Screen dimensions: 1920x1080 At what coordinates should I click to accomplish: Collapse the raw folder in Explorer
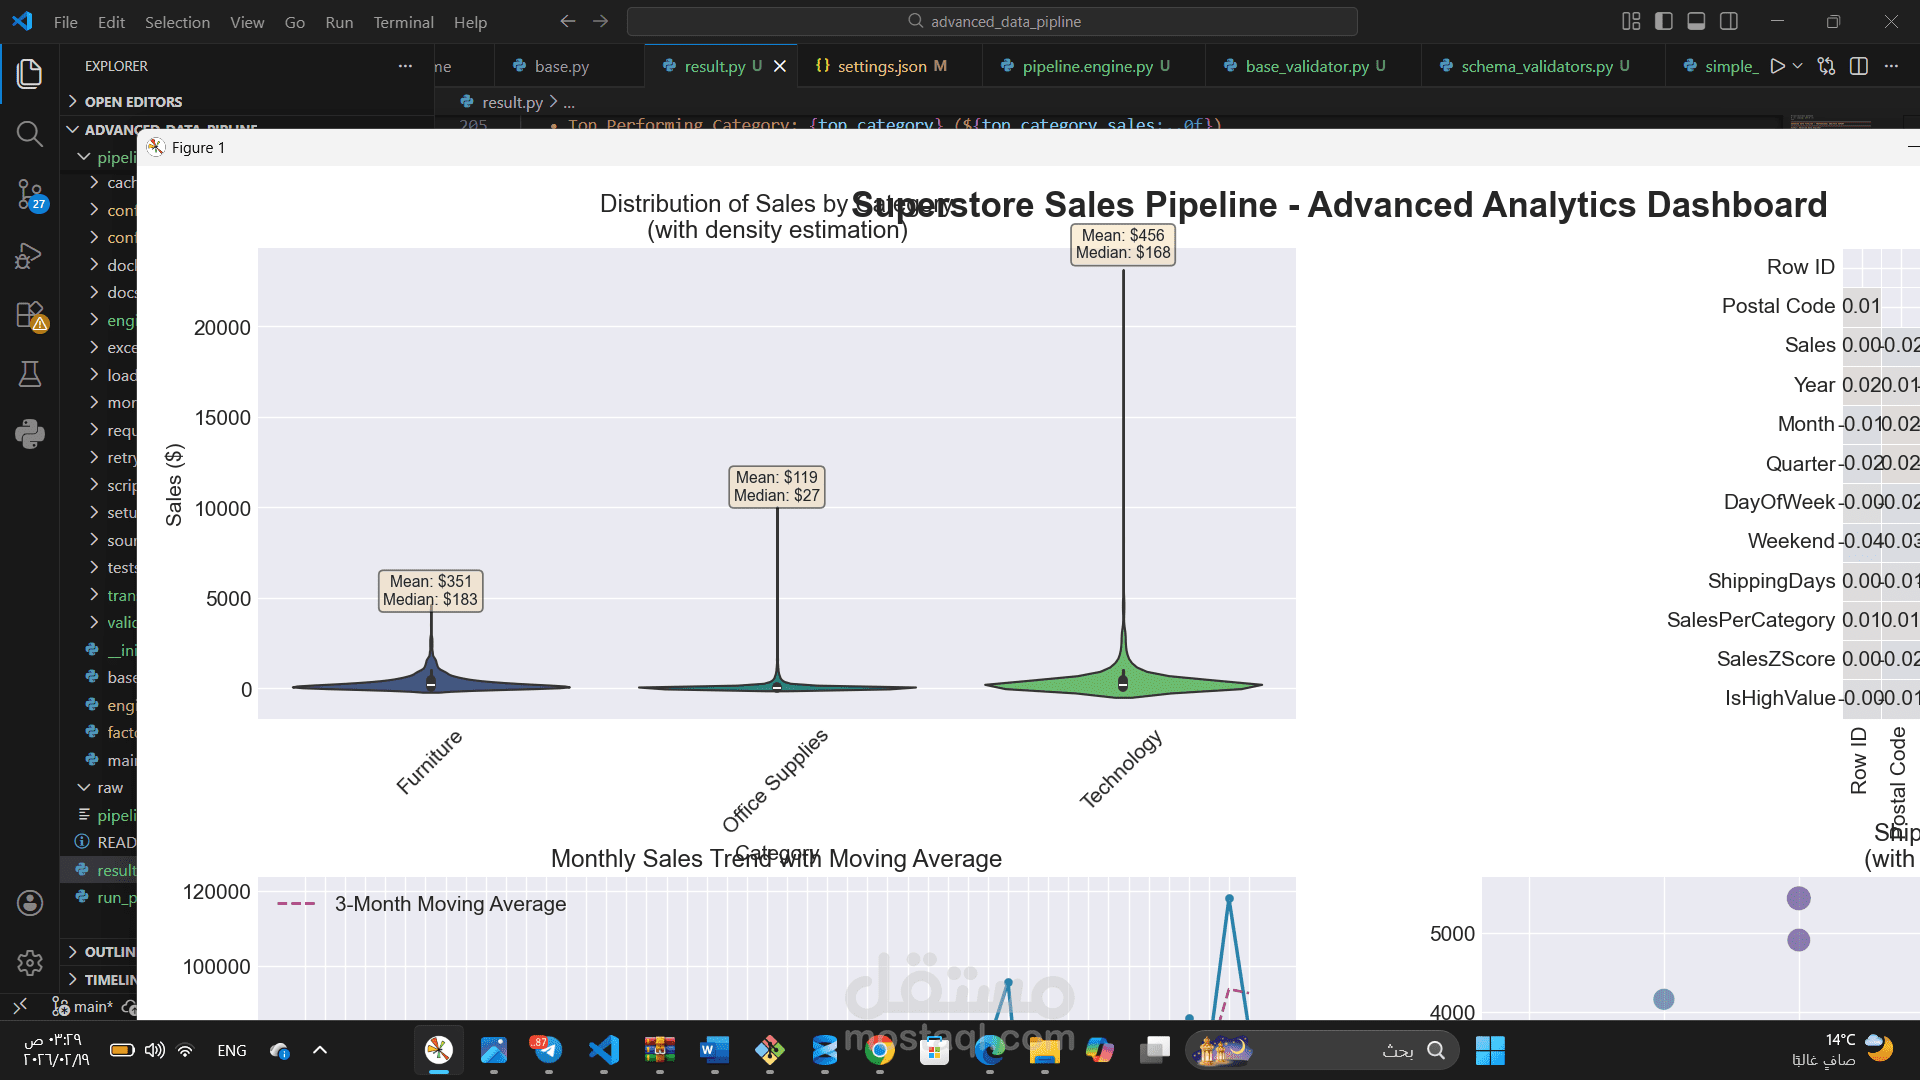point(100,788)
